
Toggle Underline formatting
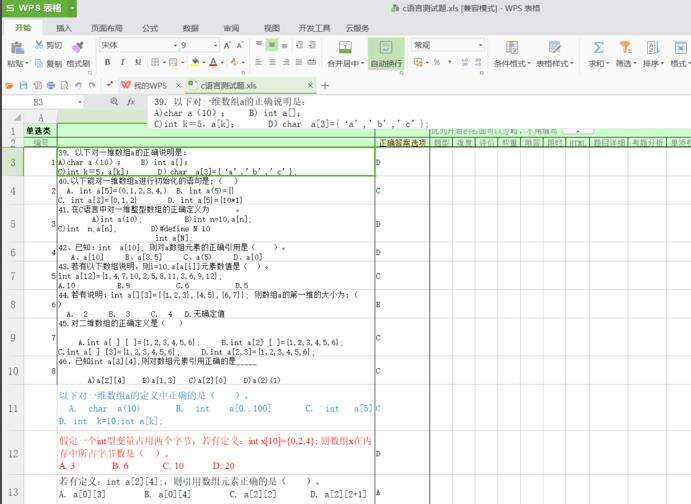[138, 63]
